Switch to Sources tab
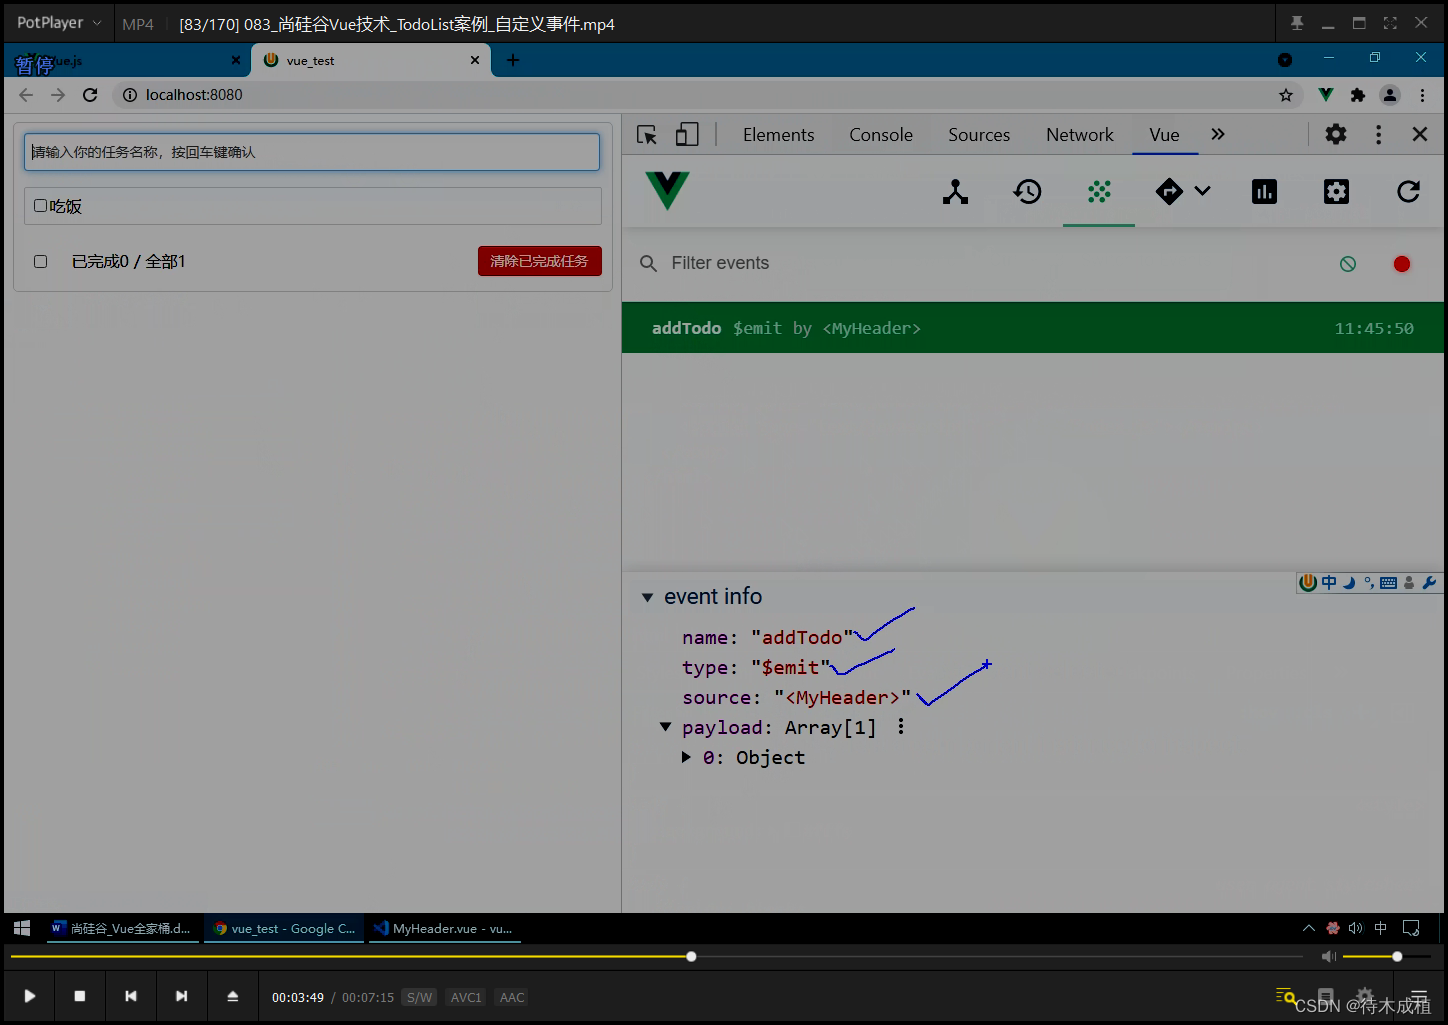This screenshot has width=1448, height=1025. tap(979, 135)
